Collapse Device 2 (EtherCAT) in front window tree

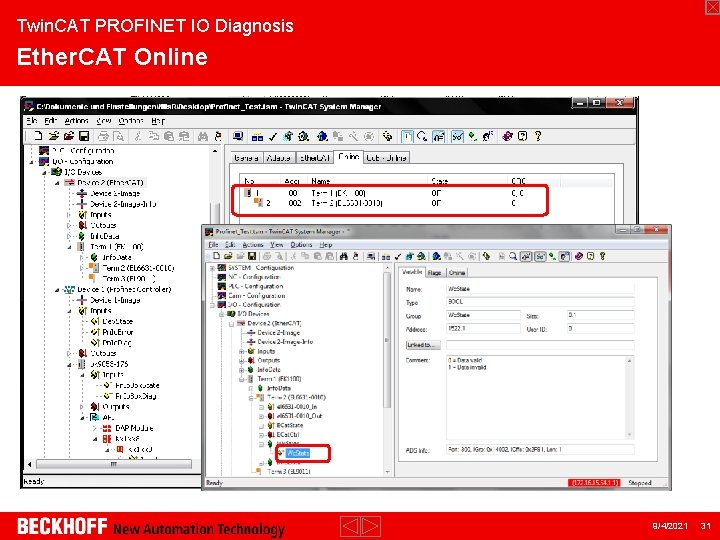pos(231,324)
